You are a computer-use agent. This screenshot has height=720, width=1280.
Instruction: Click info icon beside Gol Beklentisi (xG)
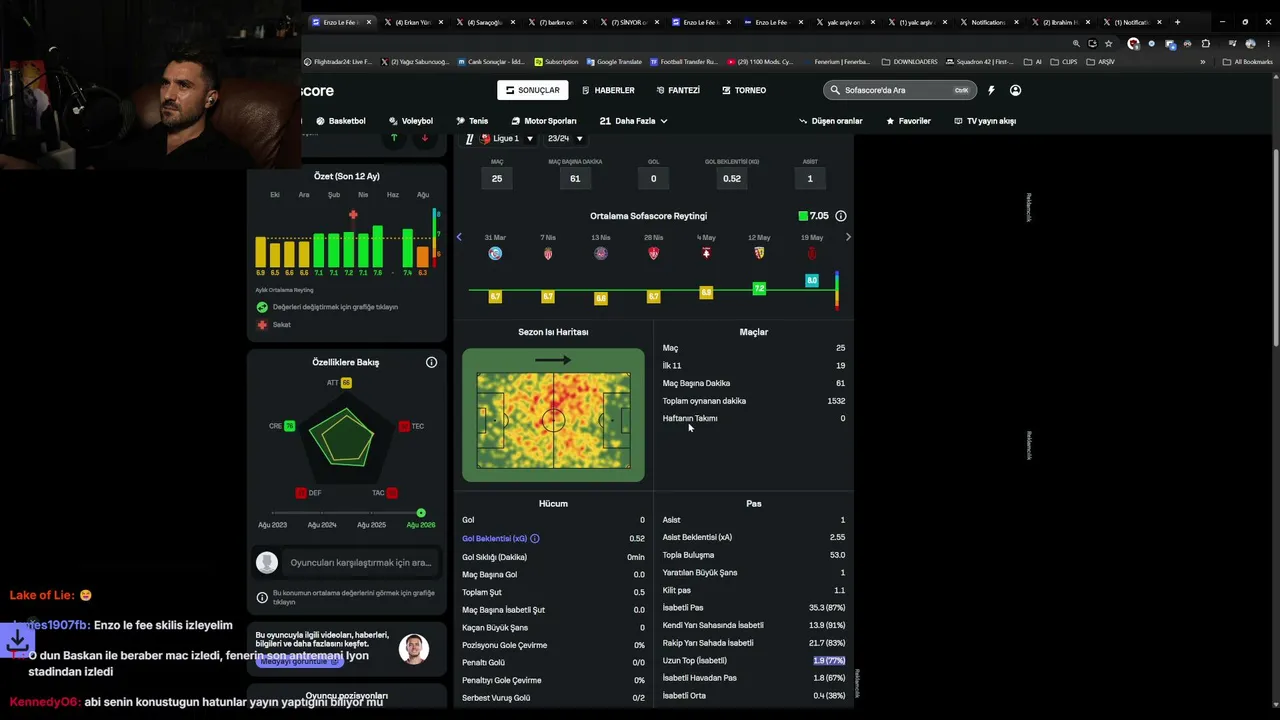pos(535,539)
